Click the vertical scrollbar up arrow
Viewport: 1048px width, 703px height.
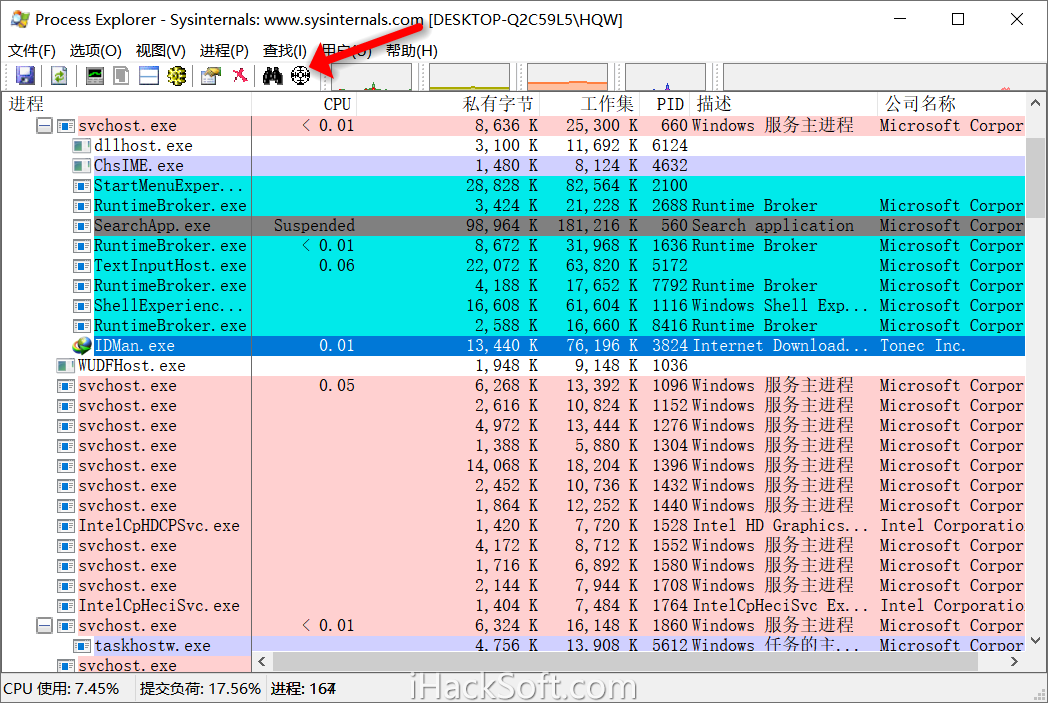point(1035,104)
